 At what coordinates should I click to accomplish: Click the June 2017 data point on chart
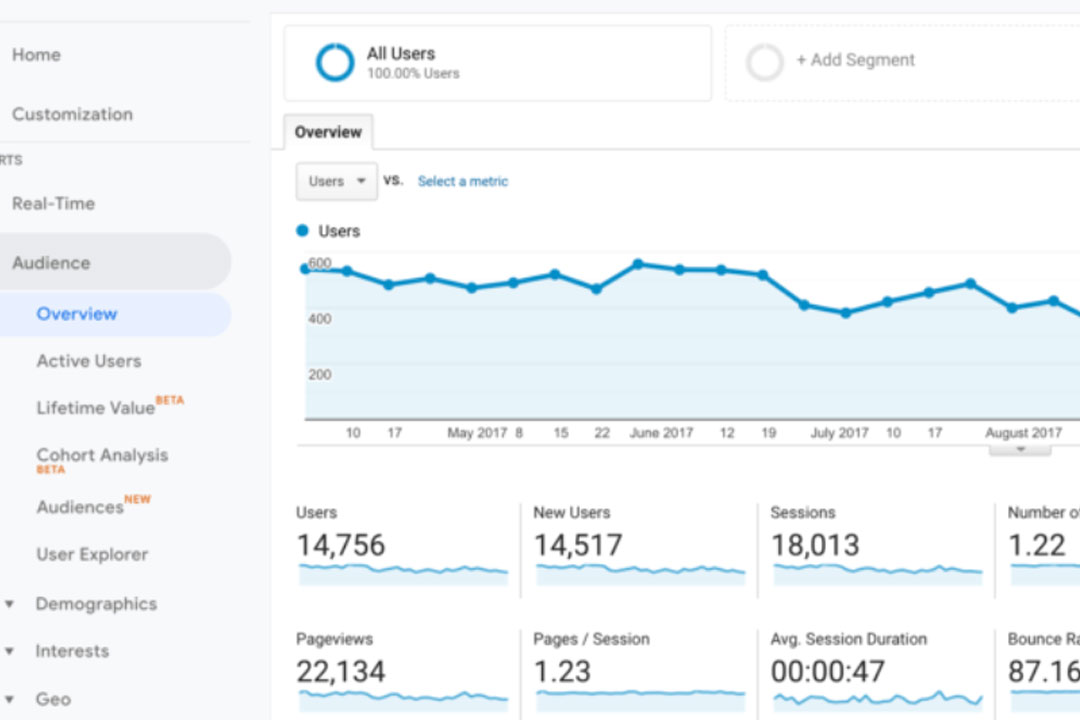pos(638,265)
